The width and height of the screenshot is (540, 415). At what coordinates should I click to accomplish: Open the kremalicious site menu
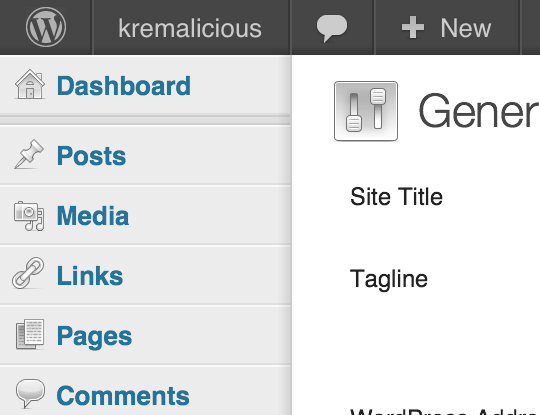(190, 28)
